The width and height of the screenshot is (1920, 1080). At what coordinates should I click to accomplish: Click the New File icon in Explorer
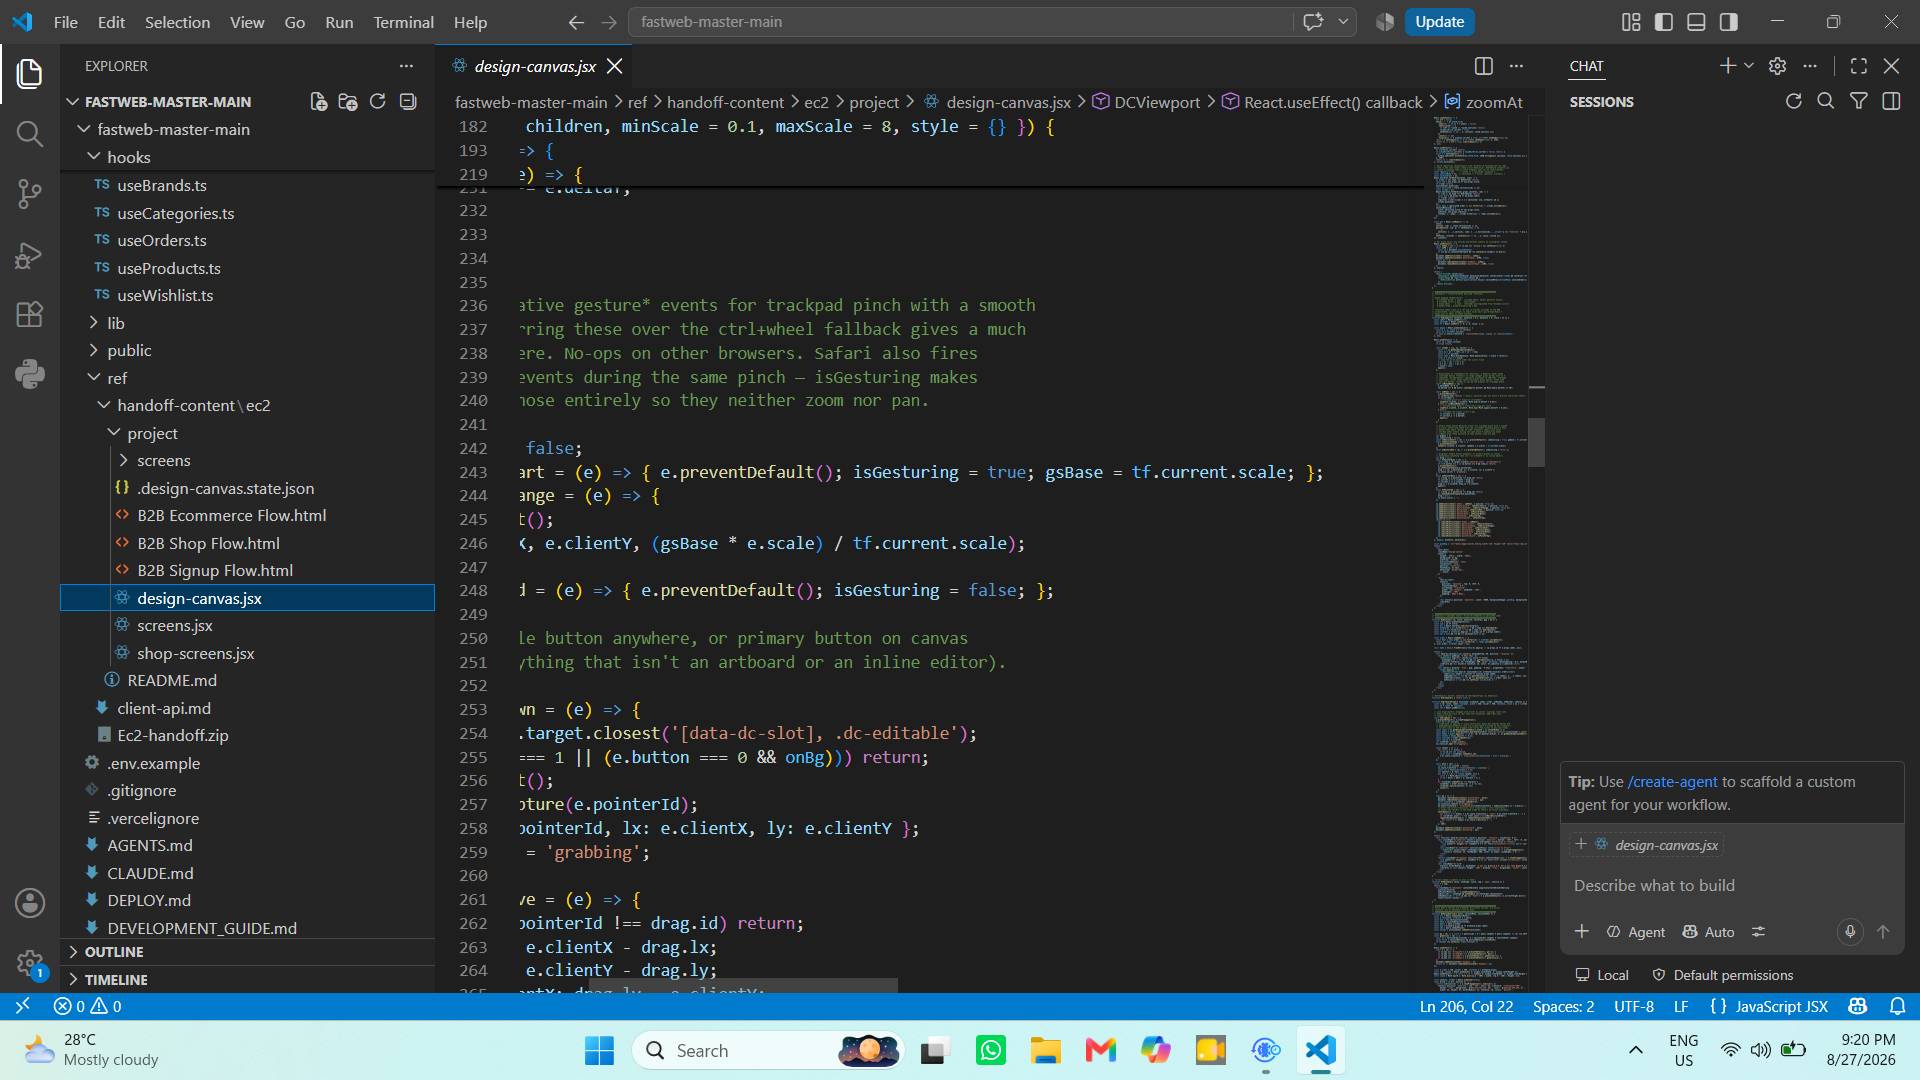point(318,102)
